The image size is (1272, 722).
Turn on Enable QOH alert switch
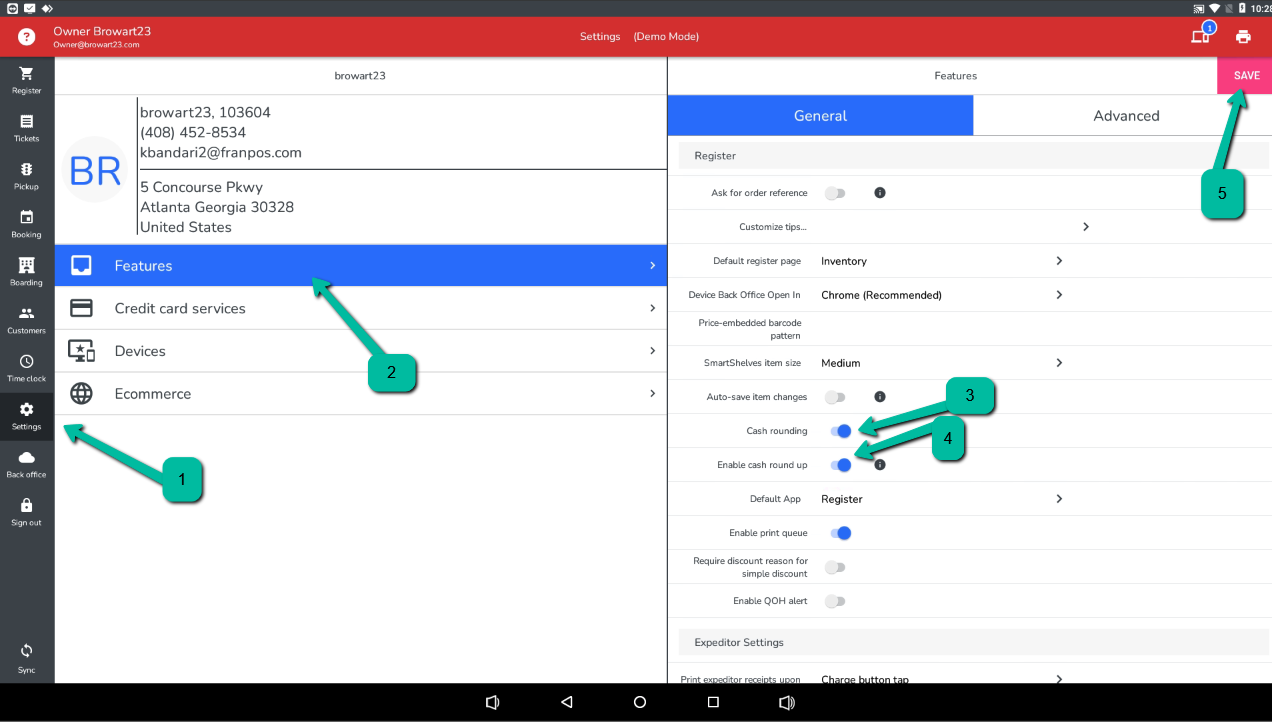pos(834,601)
